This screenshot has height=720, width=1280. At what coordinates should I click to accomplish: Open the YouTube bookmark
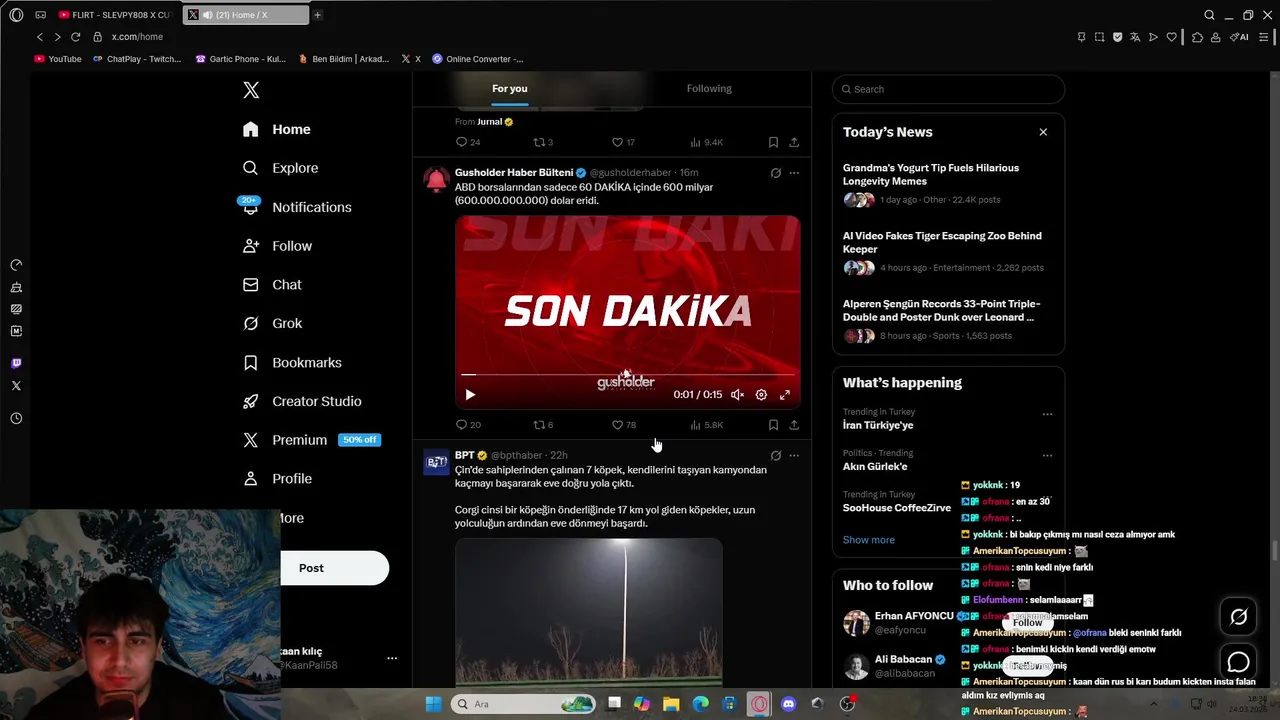pos(58,59)
